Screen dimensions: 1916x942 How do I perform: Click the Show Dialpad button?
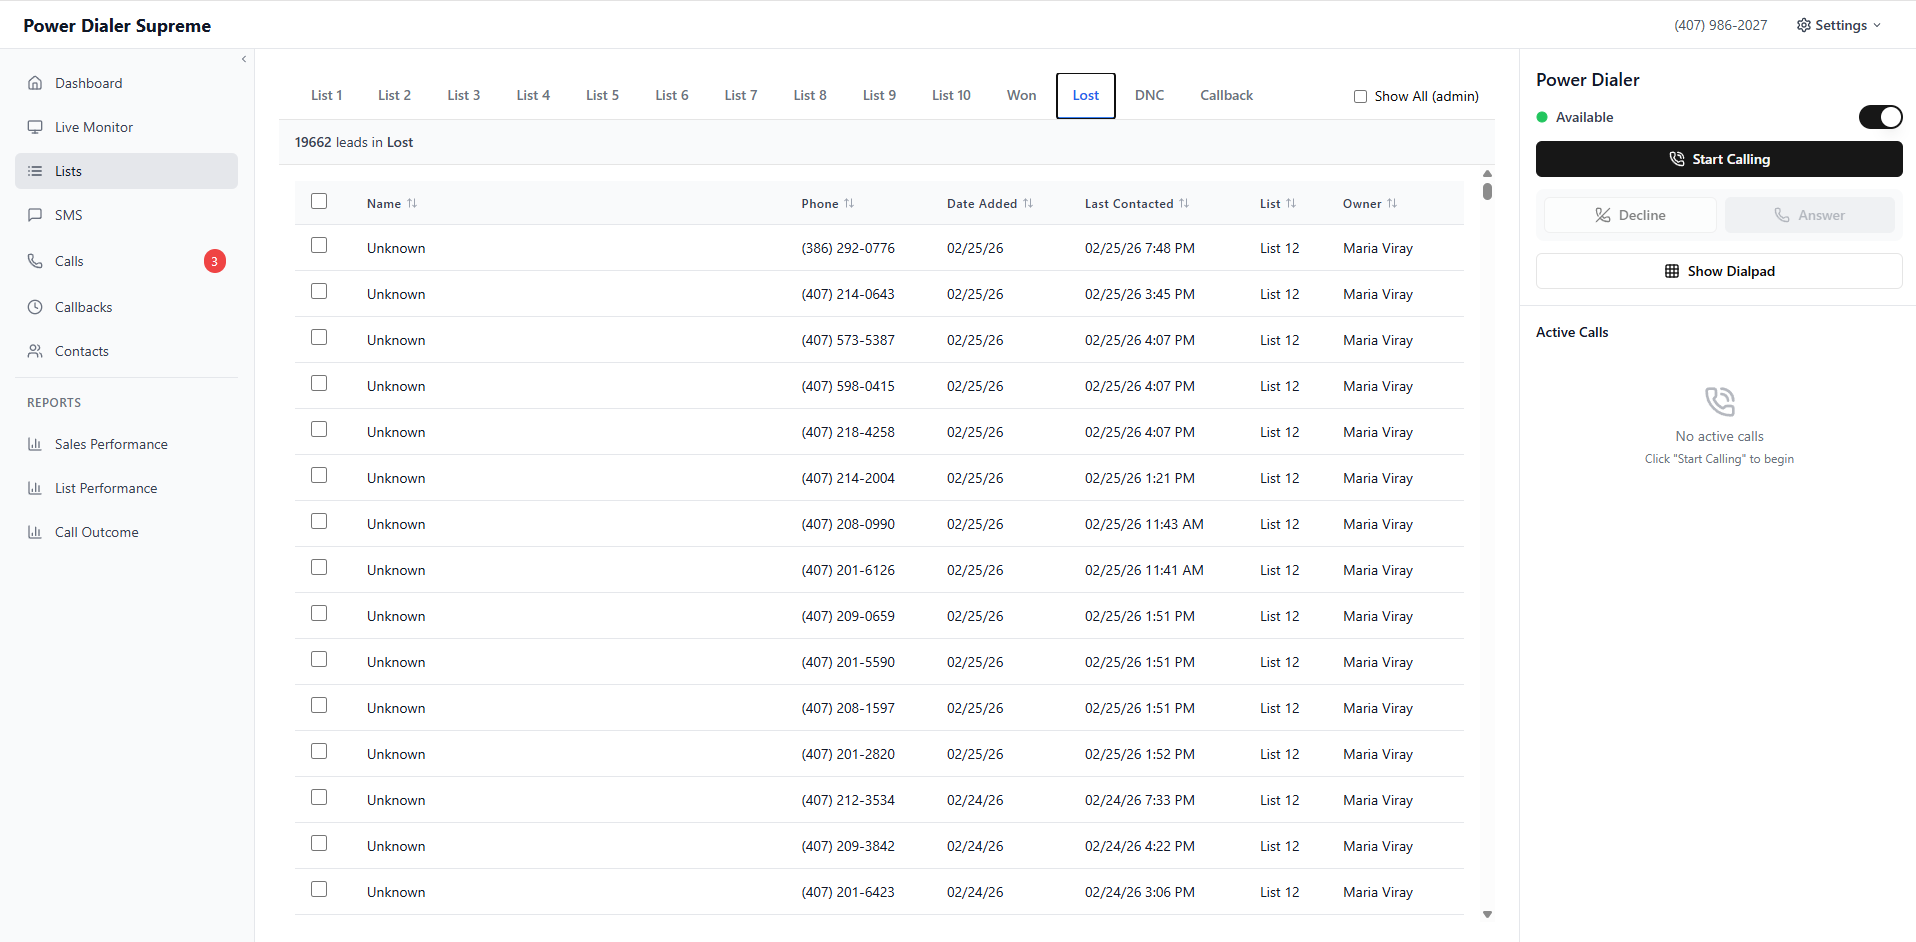[1719, 271]
